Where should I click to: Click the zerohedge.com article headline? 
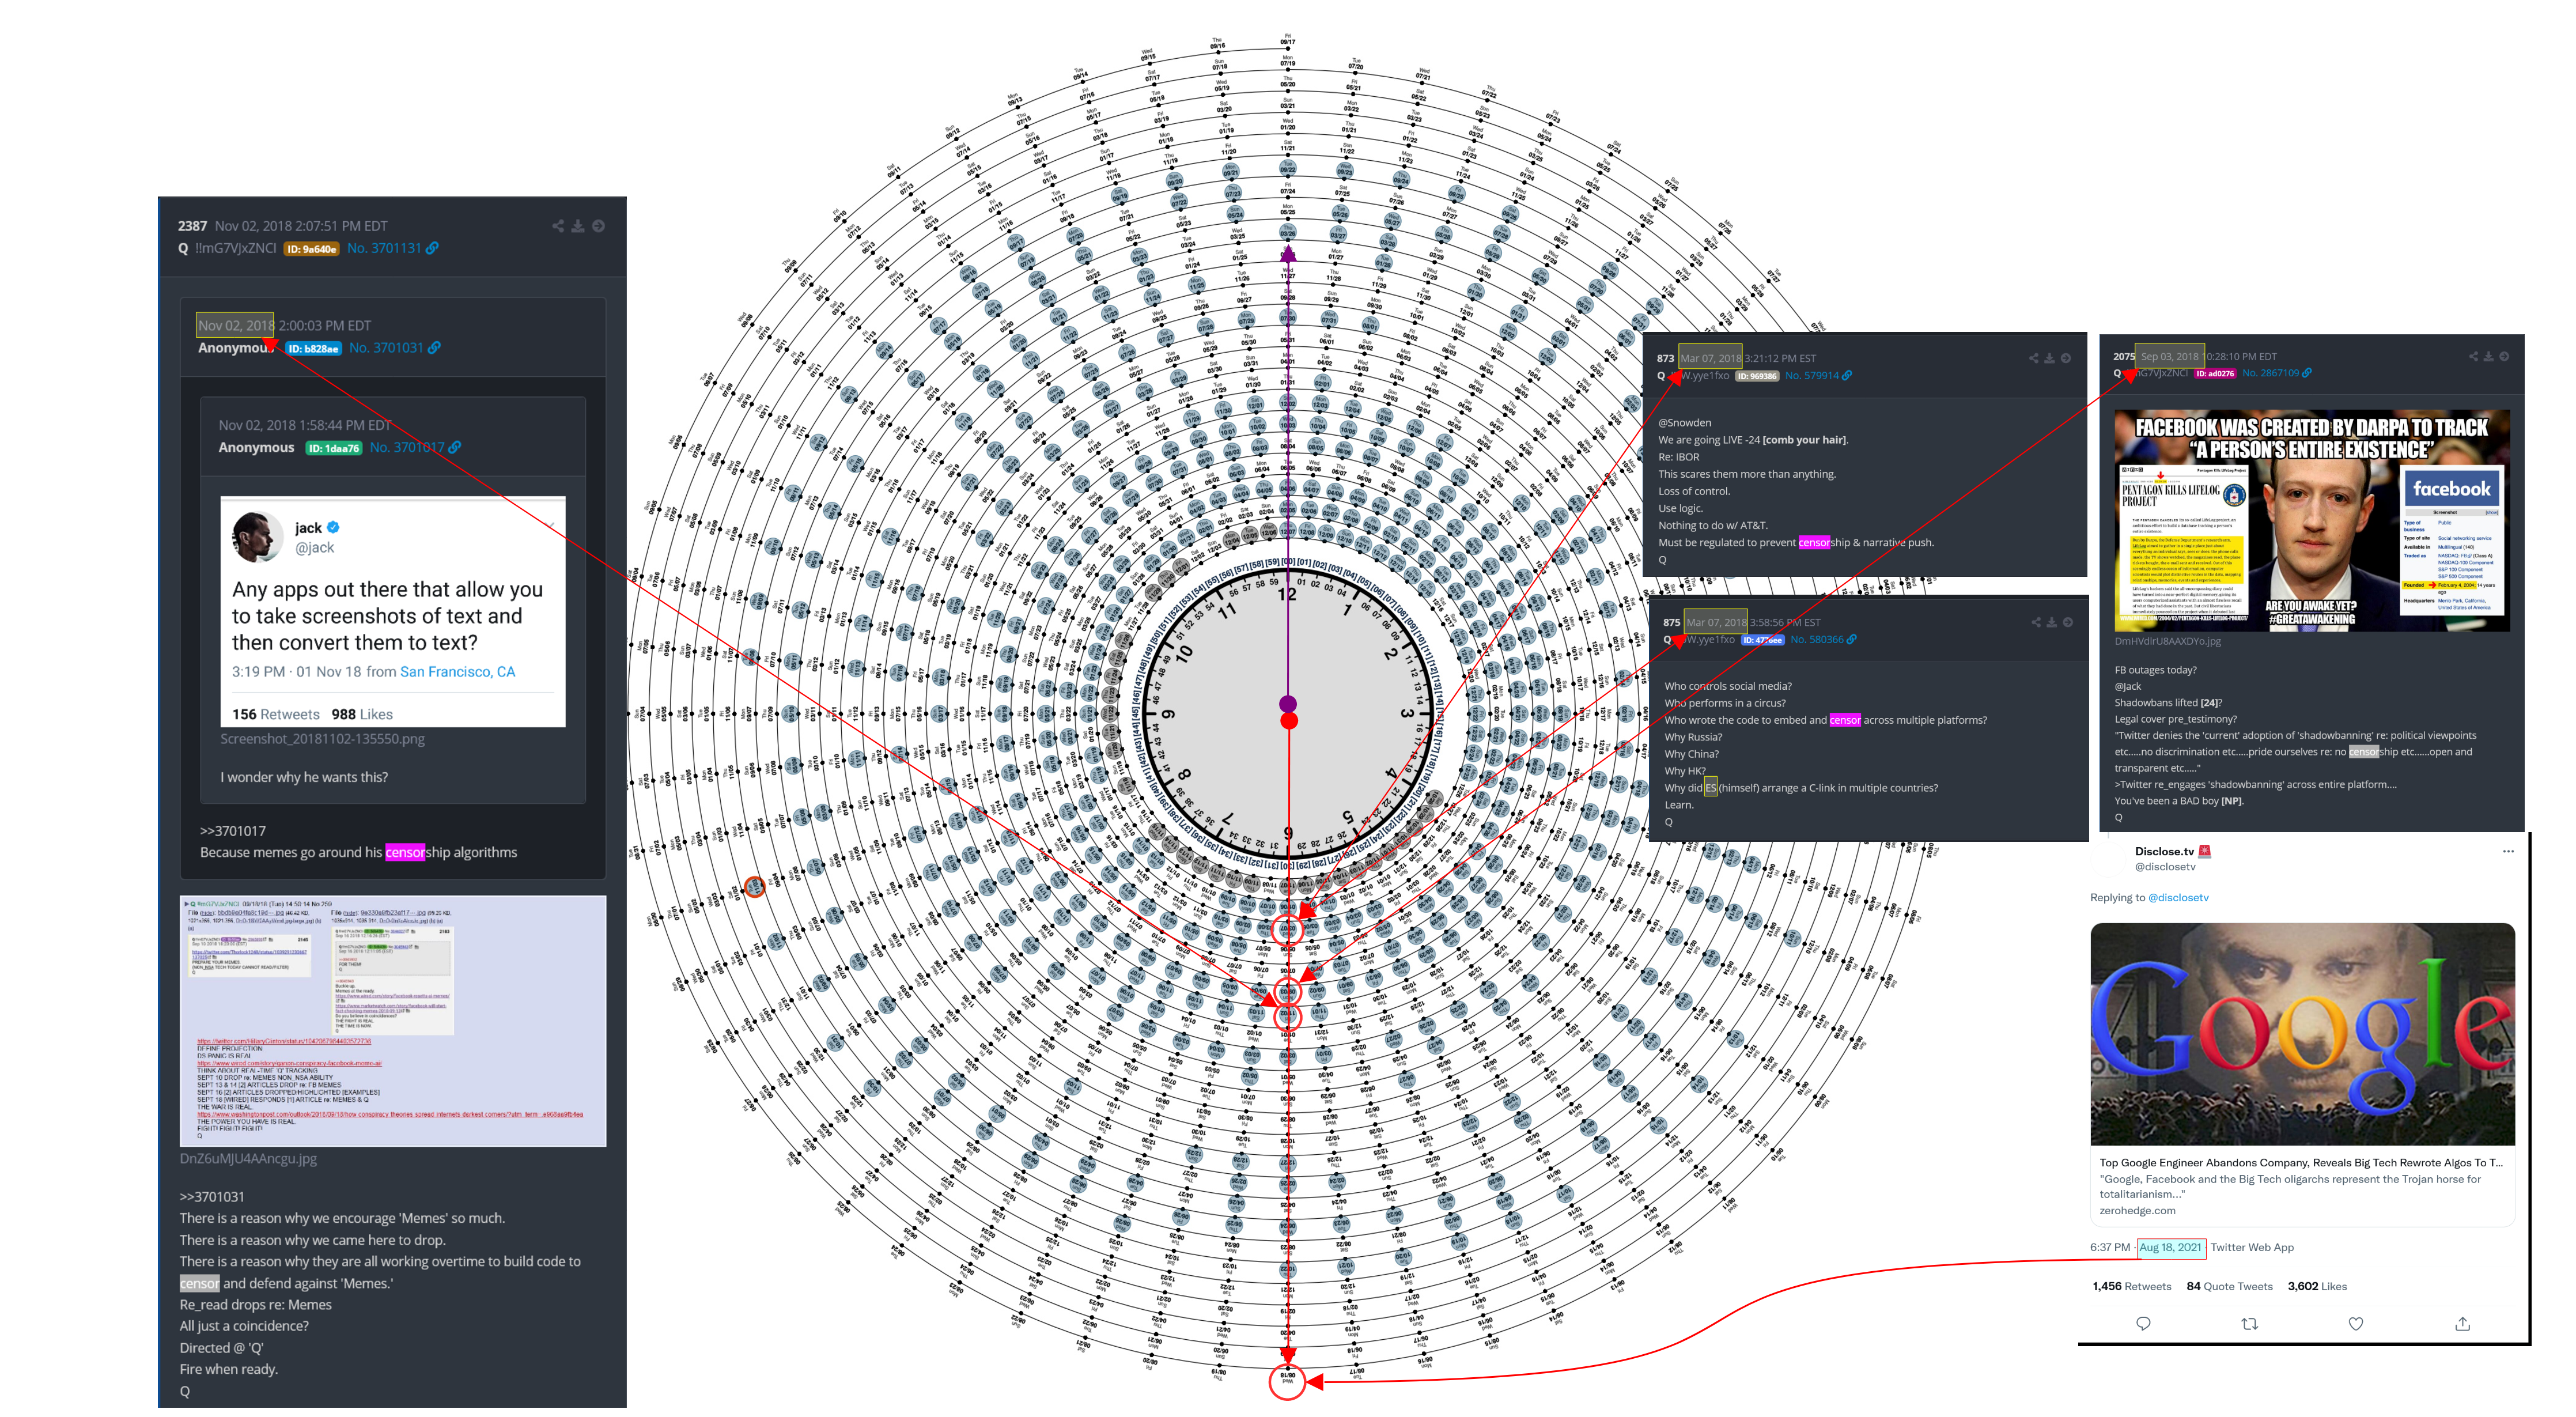tap(2300, 1162)
